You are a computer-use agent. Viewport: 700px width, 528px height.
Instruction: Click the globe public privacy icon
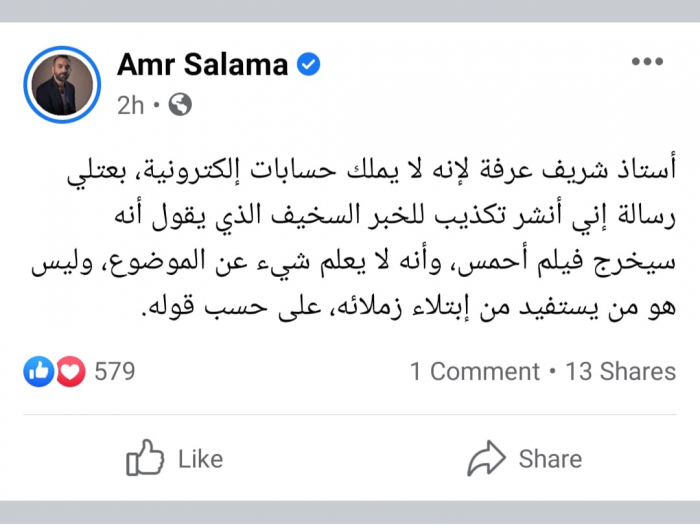point(180,104)
